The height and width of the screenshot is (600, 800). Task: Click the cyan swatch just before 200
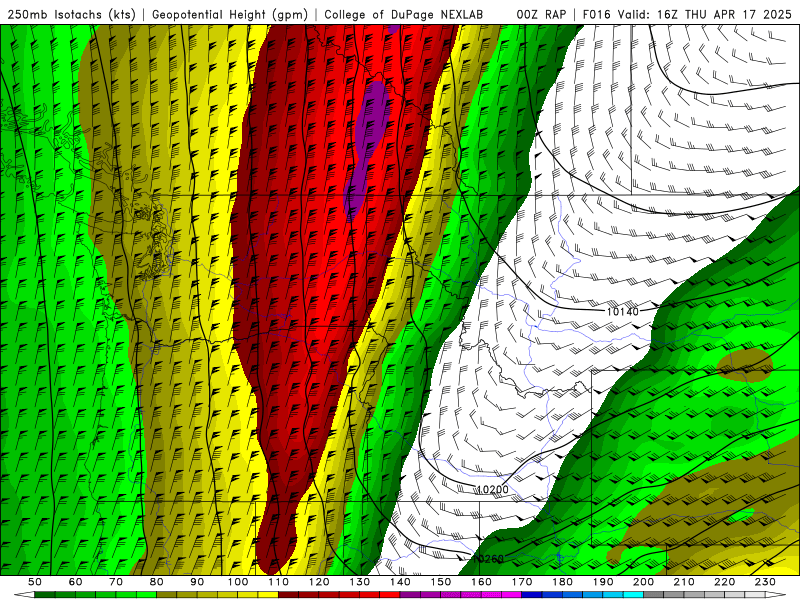pos(633,594)
